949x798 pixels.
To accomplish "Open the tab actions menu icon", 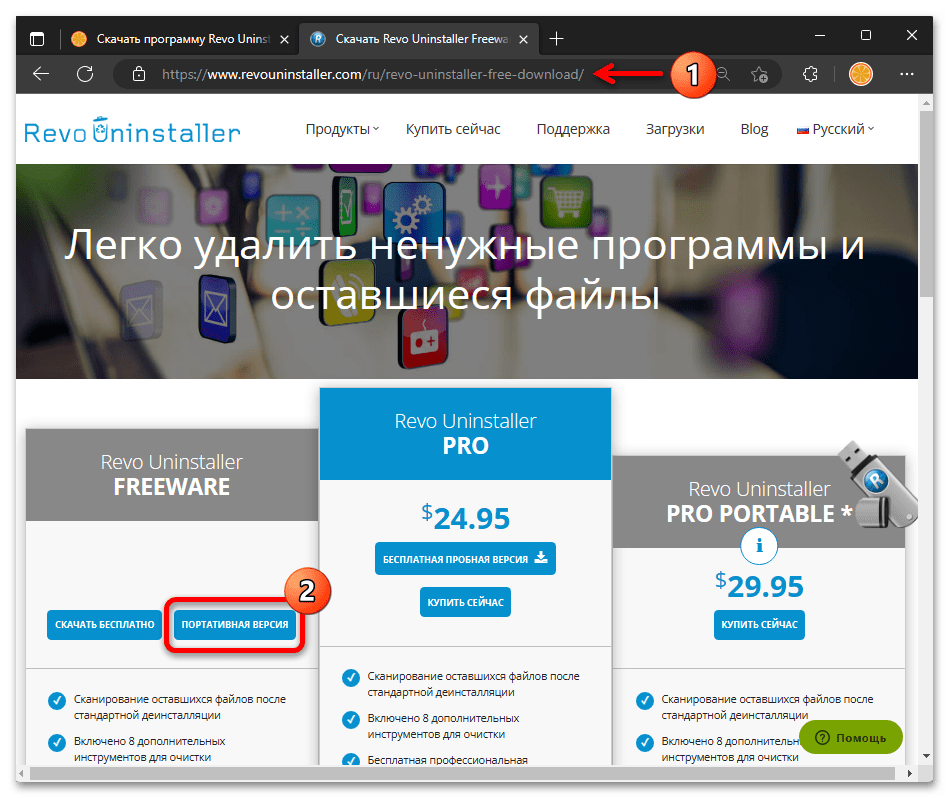I will 37,39.
